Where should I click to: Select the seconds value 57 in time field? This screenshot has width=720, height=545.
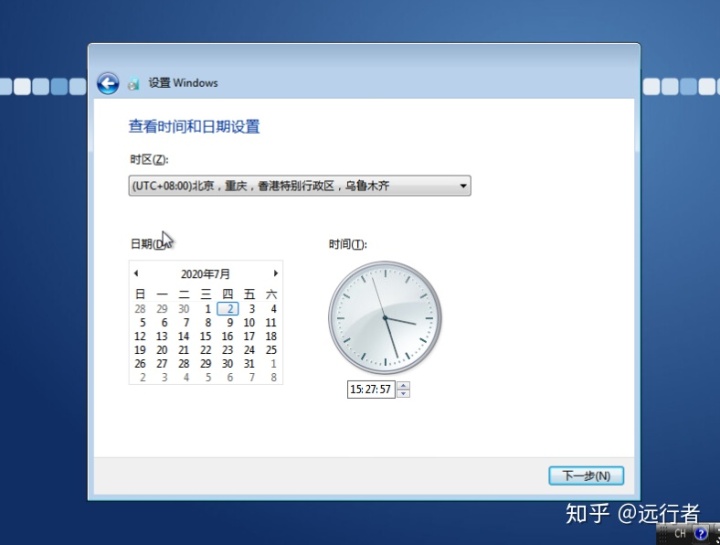click(385, 389)
